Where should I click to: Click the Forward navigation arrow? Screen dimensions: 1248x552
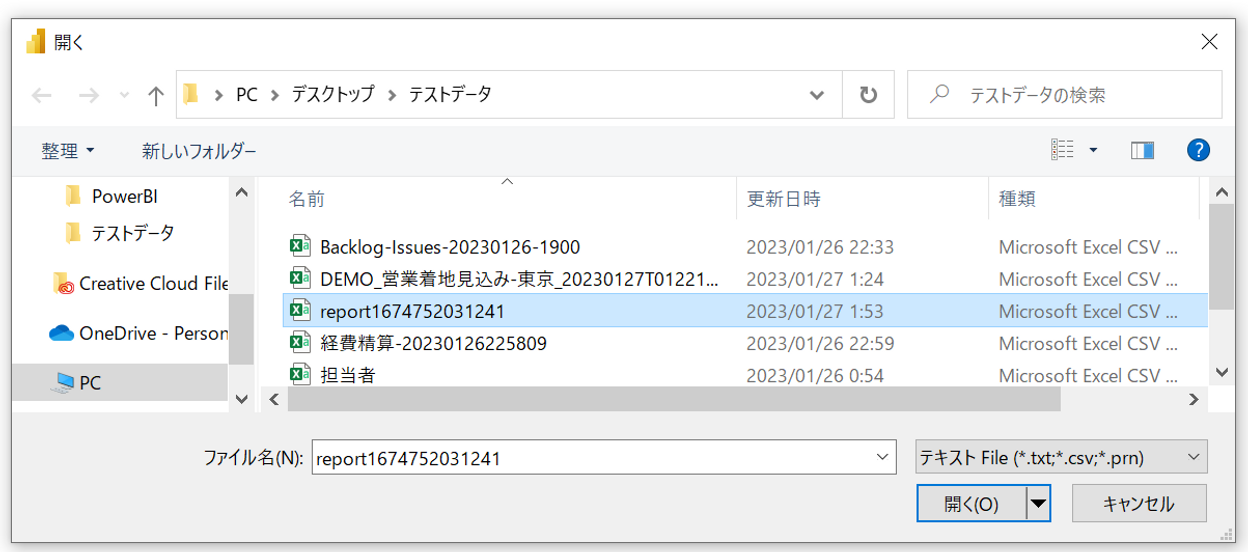[x=89, y=95]
